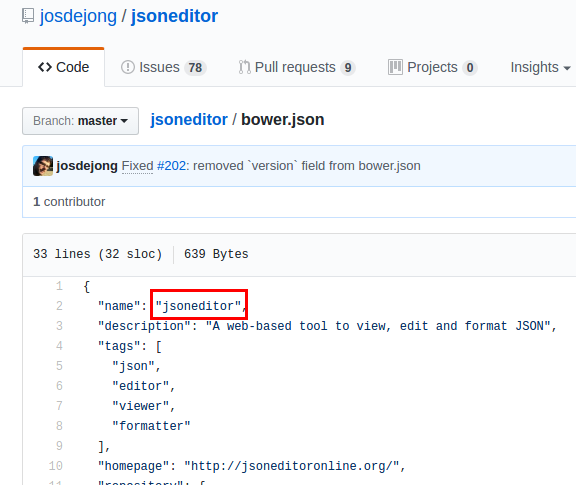Click the Fixed commit message link
The image size is (576, 485).
pyautogui.click(x=137, y=166)
